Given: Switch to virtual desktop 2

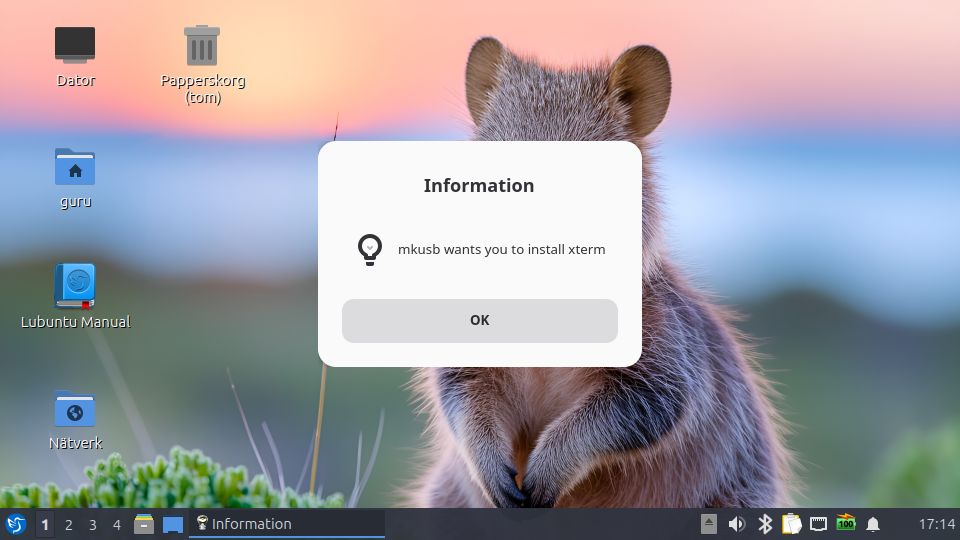Looking at the screenshot, I should coord(69,524).
